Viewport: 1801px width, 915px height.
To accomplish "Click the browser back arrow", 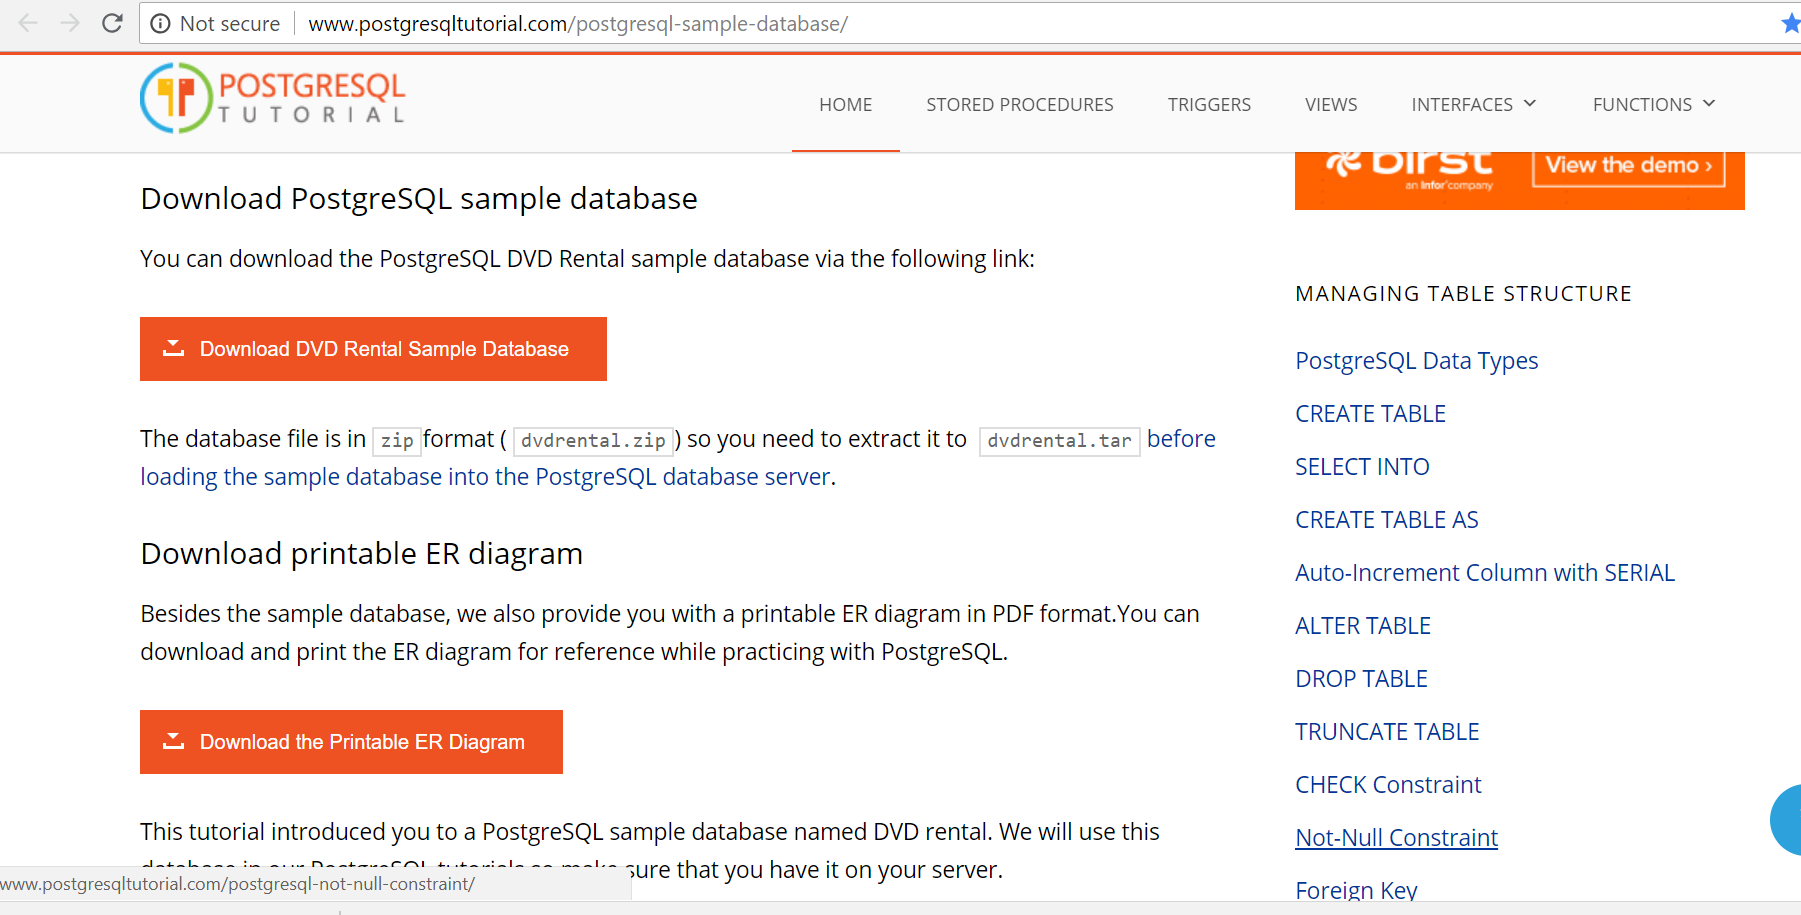I will coord(27,23).
